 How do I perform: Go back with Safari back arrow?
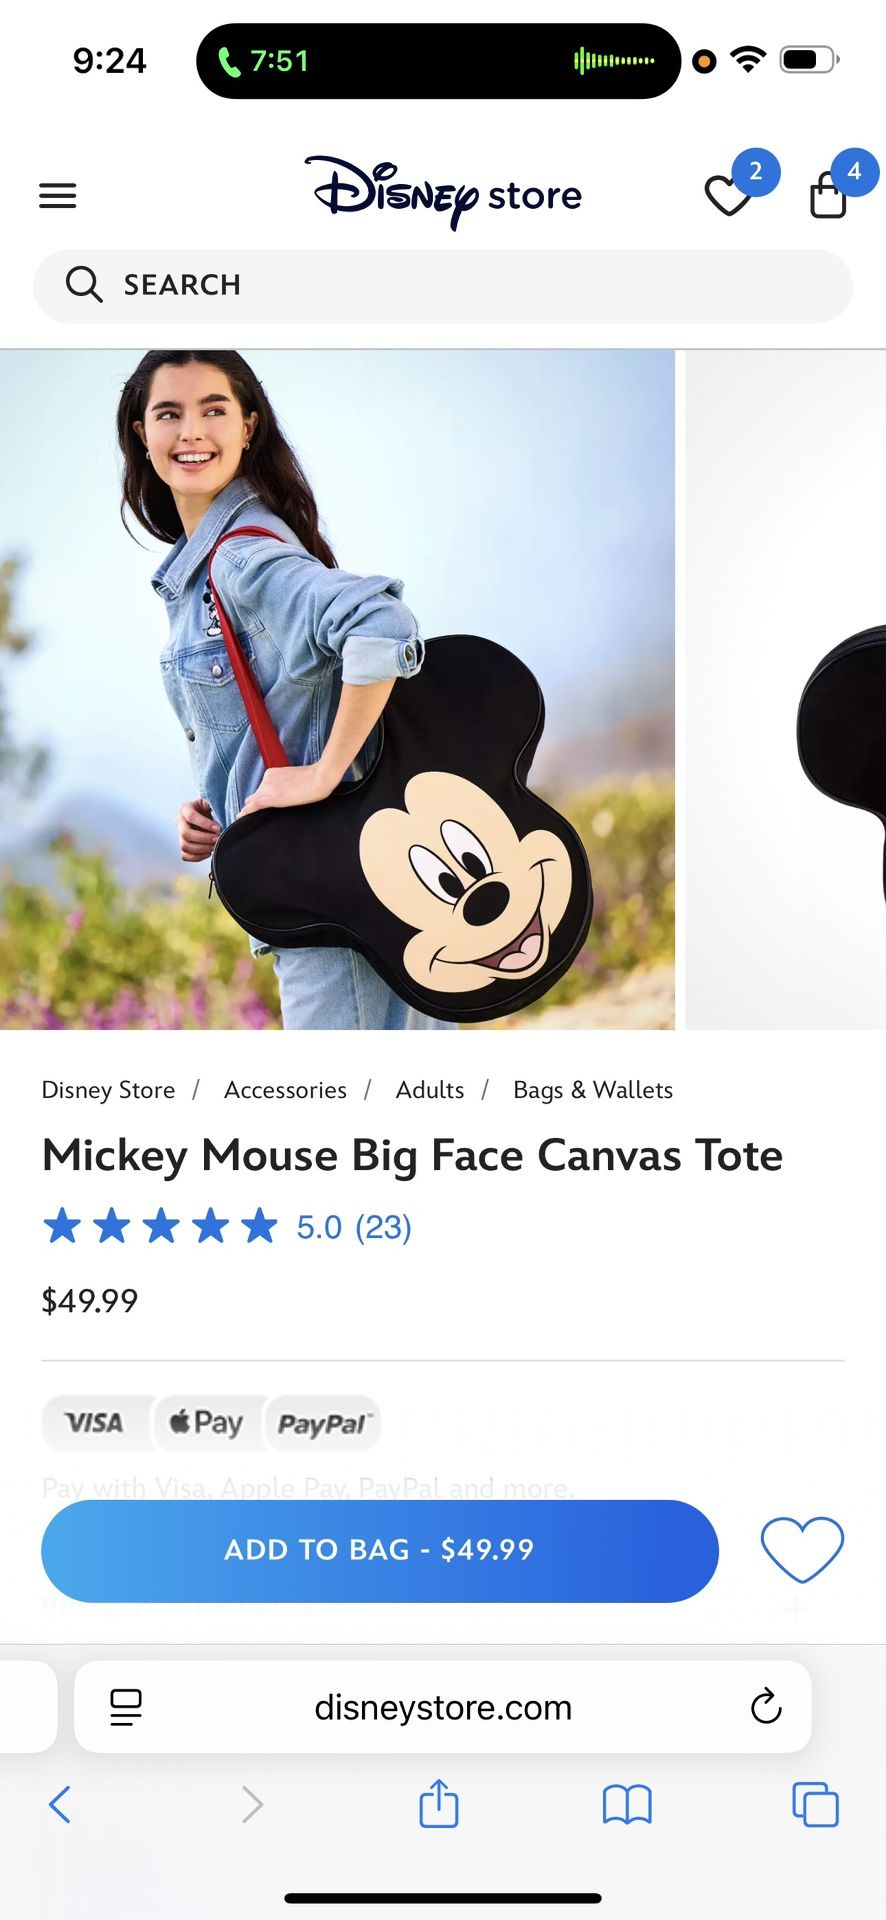coord(60,1805)
